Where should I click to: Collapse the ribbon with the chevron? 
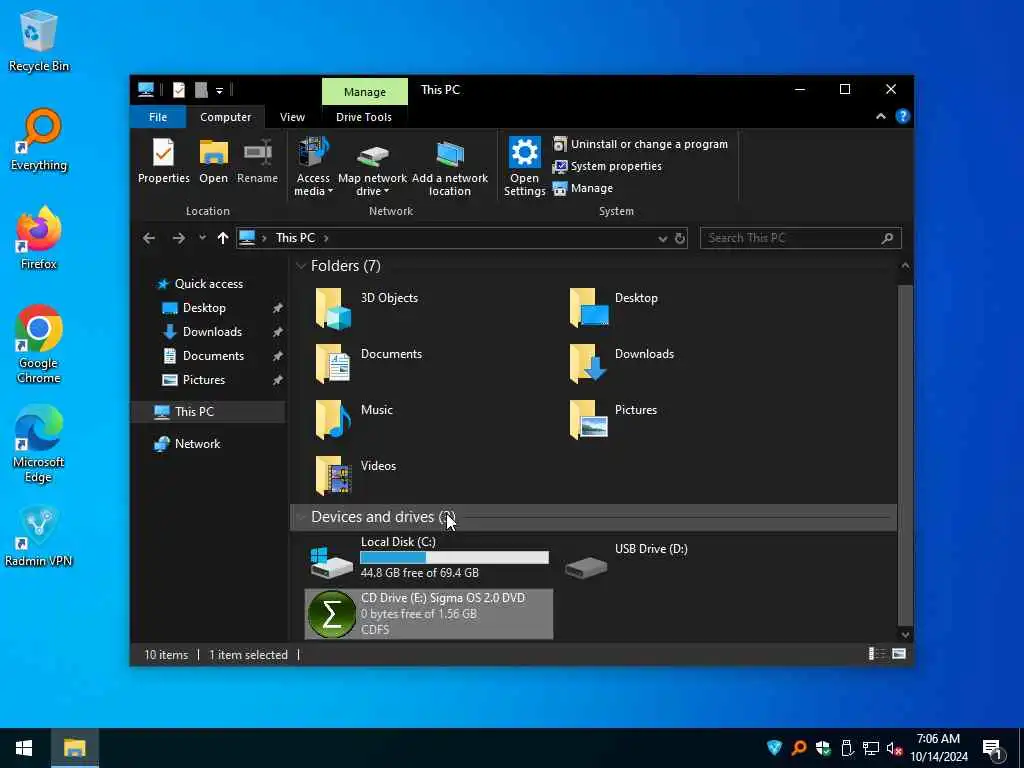(x=880, y=116)
